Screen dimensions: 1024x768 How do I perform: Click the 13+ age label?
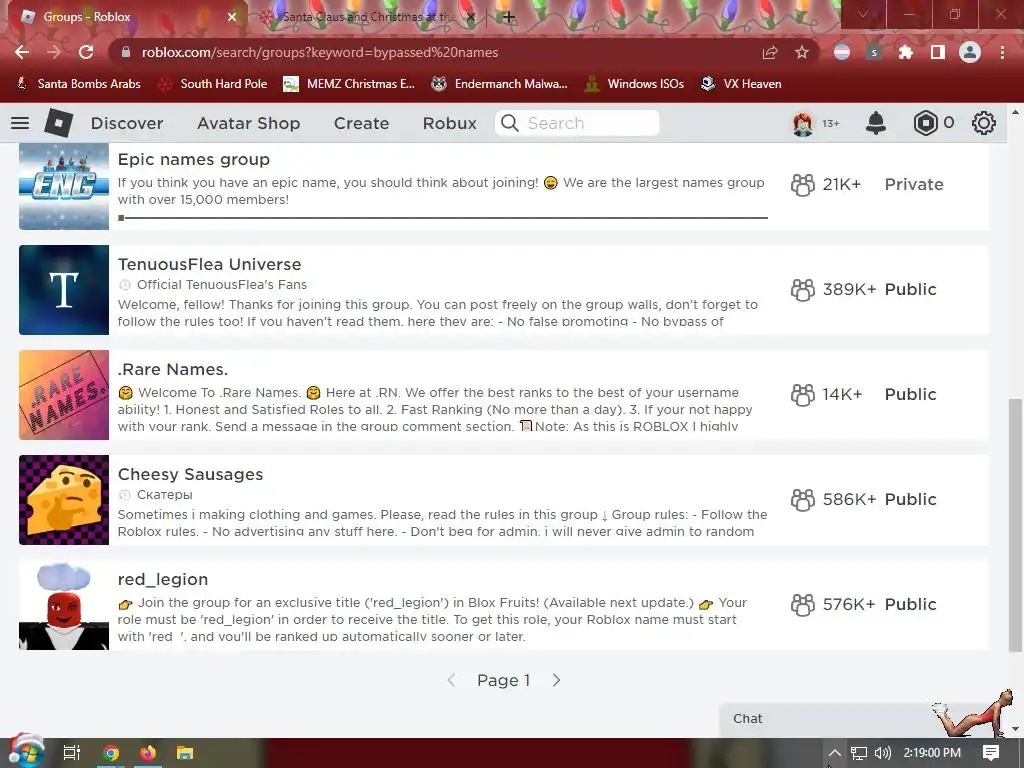pyautogui.click(x=831, y=123)
